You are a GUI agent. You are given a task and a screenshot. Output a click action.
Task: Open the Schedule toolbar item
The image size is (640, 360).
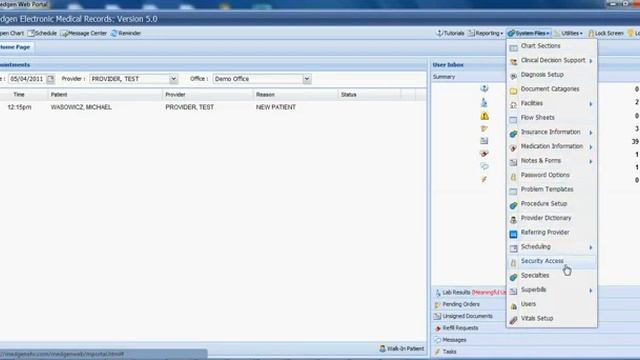pos(42,33)
